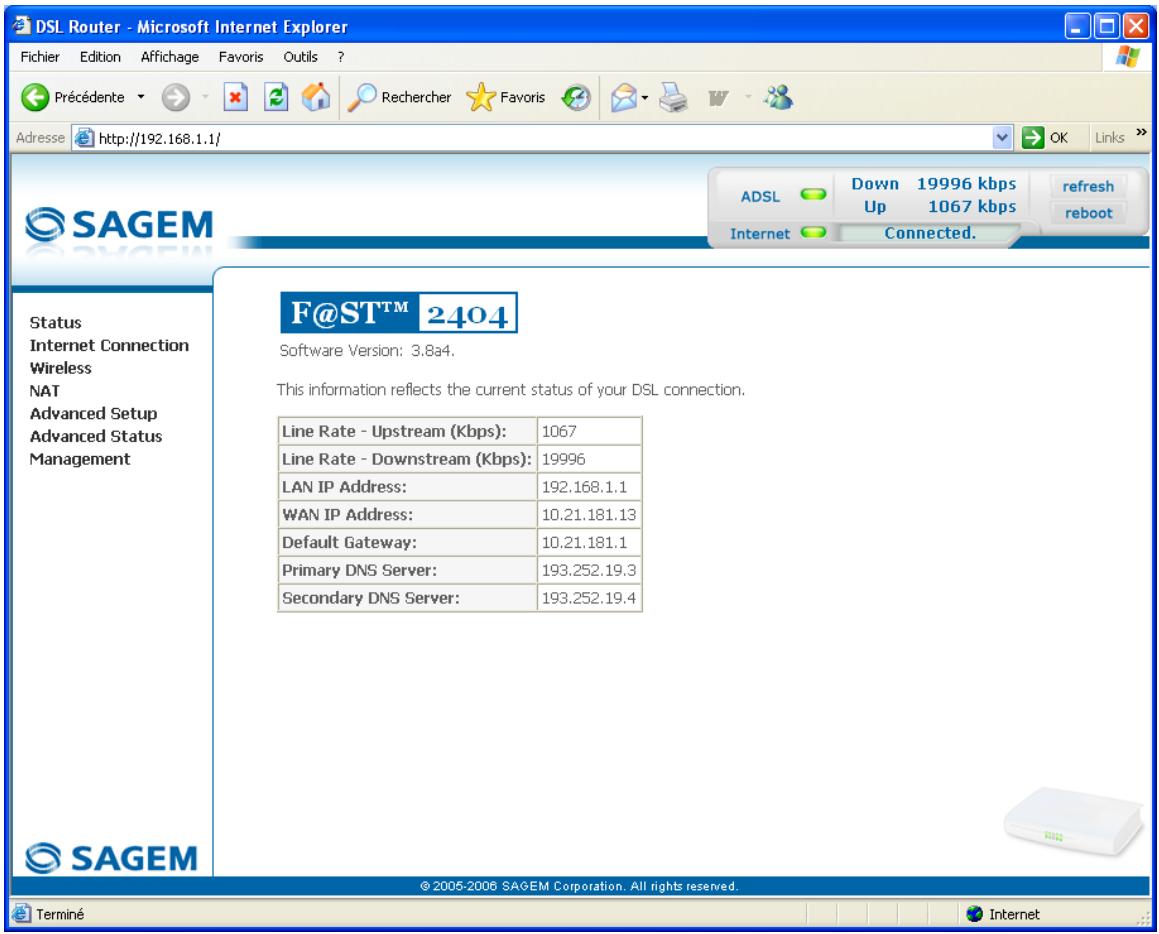Click Software Version: 3.8a4. text
This screenshot has width=1159, height=934.
tap(367, 350)
